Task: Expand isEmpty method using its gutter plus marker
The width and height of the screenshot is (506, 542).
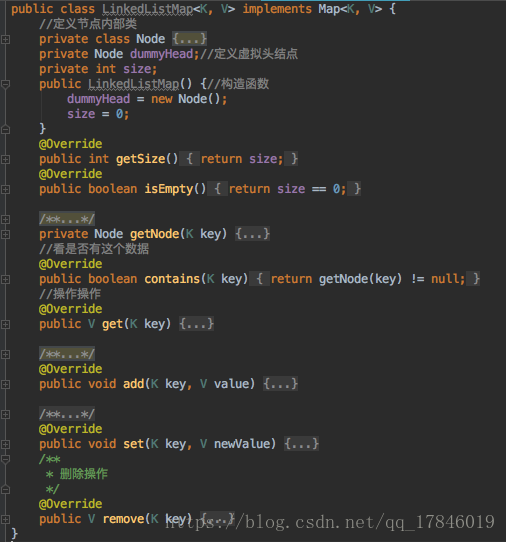Action: (5, 189)
